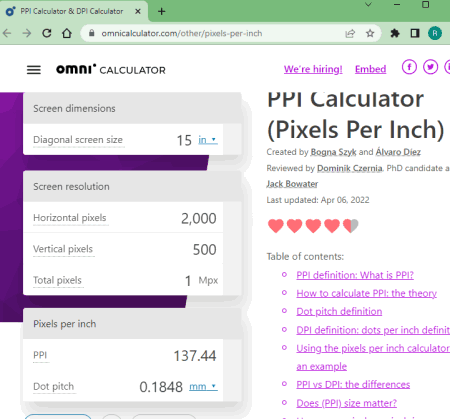Click the PPI field label
Viewport: 450px width, 419px height.
[x=40, y=355]
